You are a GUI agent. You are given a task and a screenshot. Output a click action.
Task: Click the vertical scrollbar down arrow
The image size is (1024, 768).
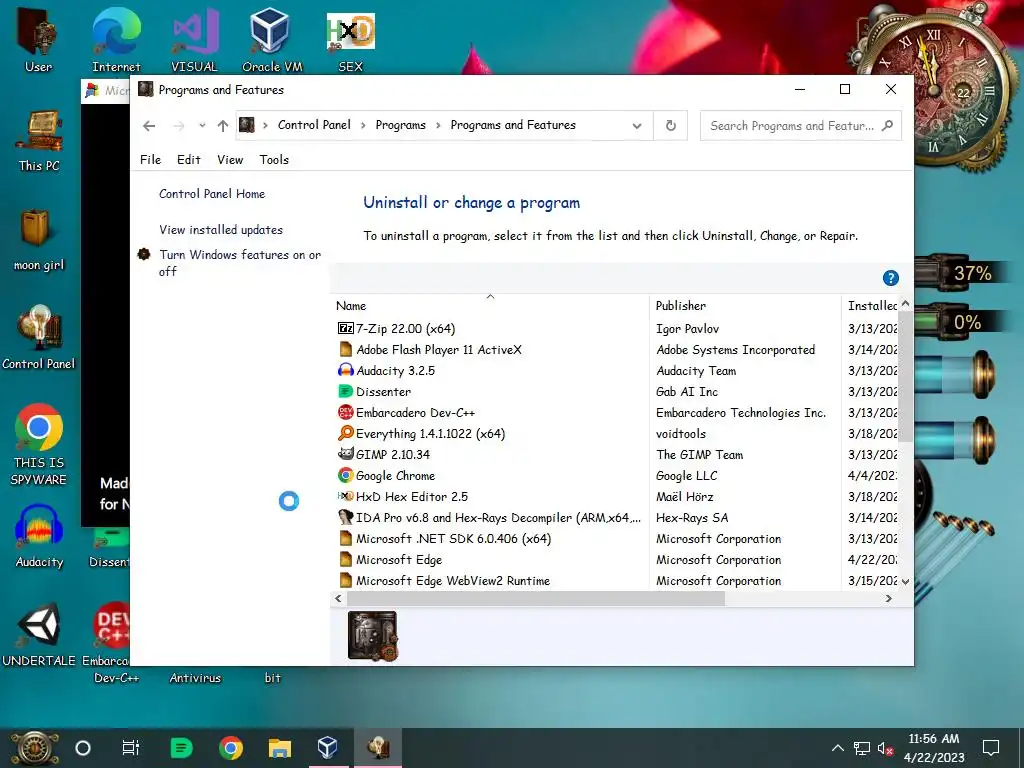pos(905,581)
